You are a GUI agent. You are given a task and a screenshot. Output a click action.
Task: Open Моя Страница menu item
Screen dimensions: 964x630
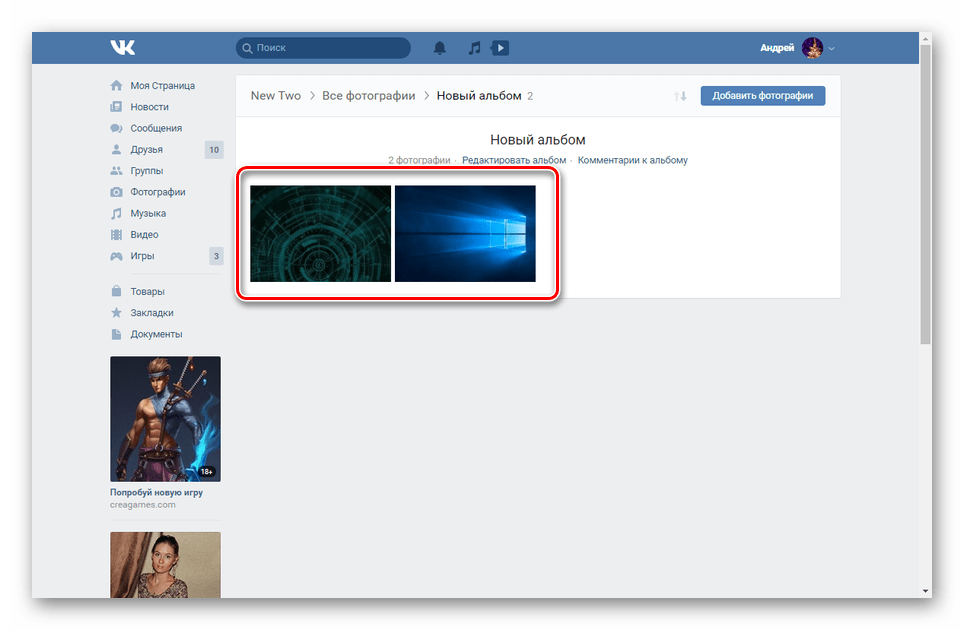(x=162, y=85)
